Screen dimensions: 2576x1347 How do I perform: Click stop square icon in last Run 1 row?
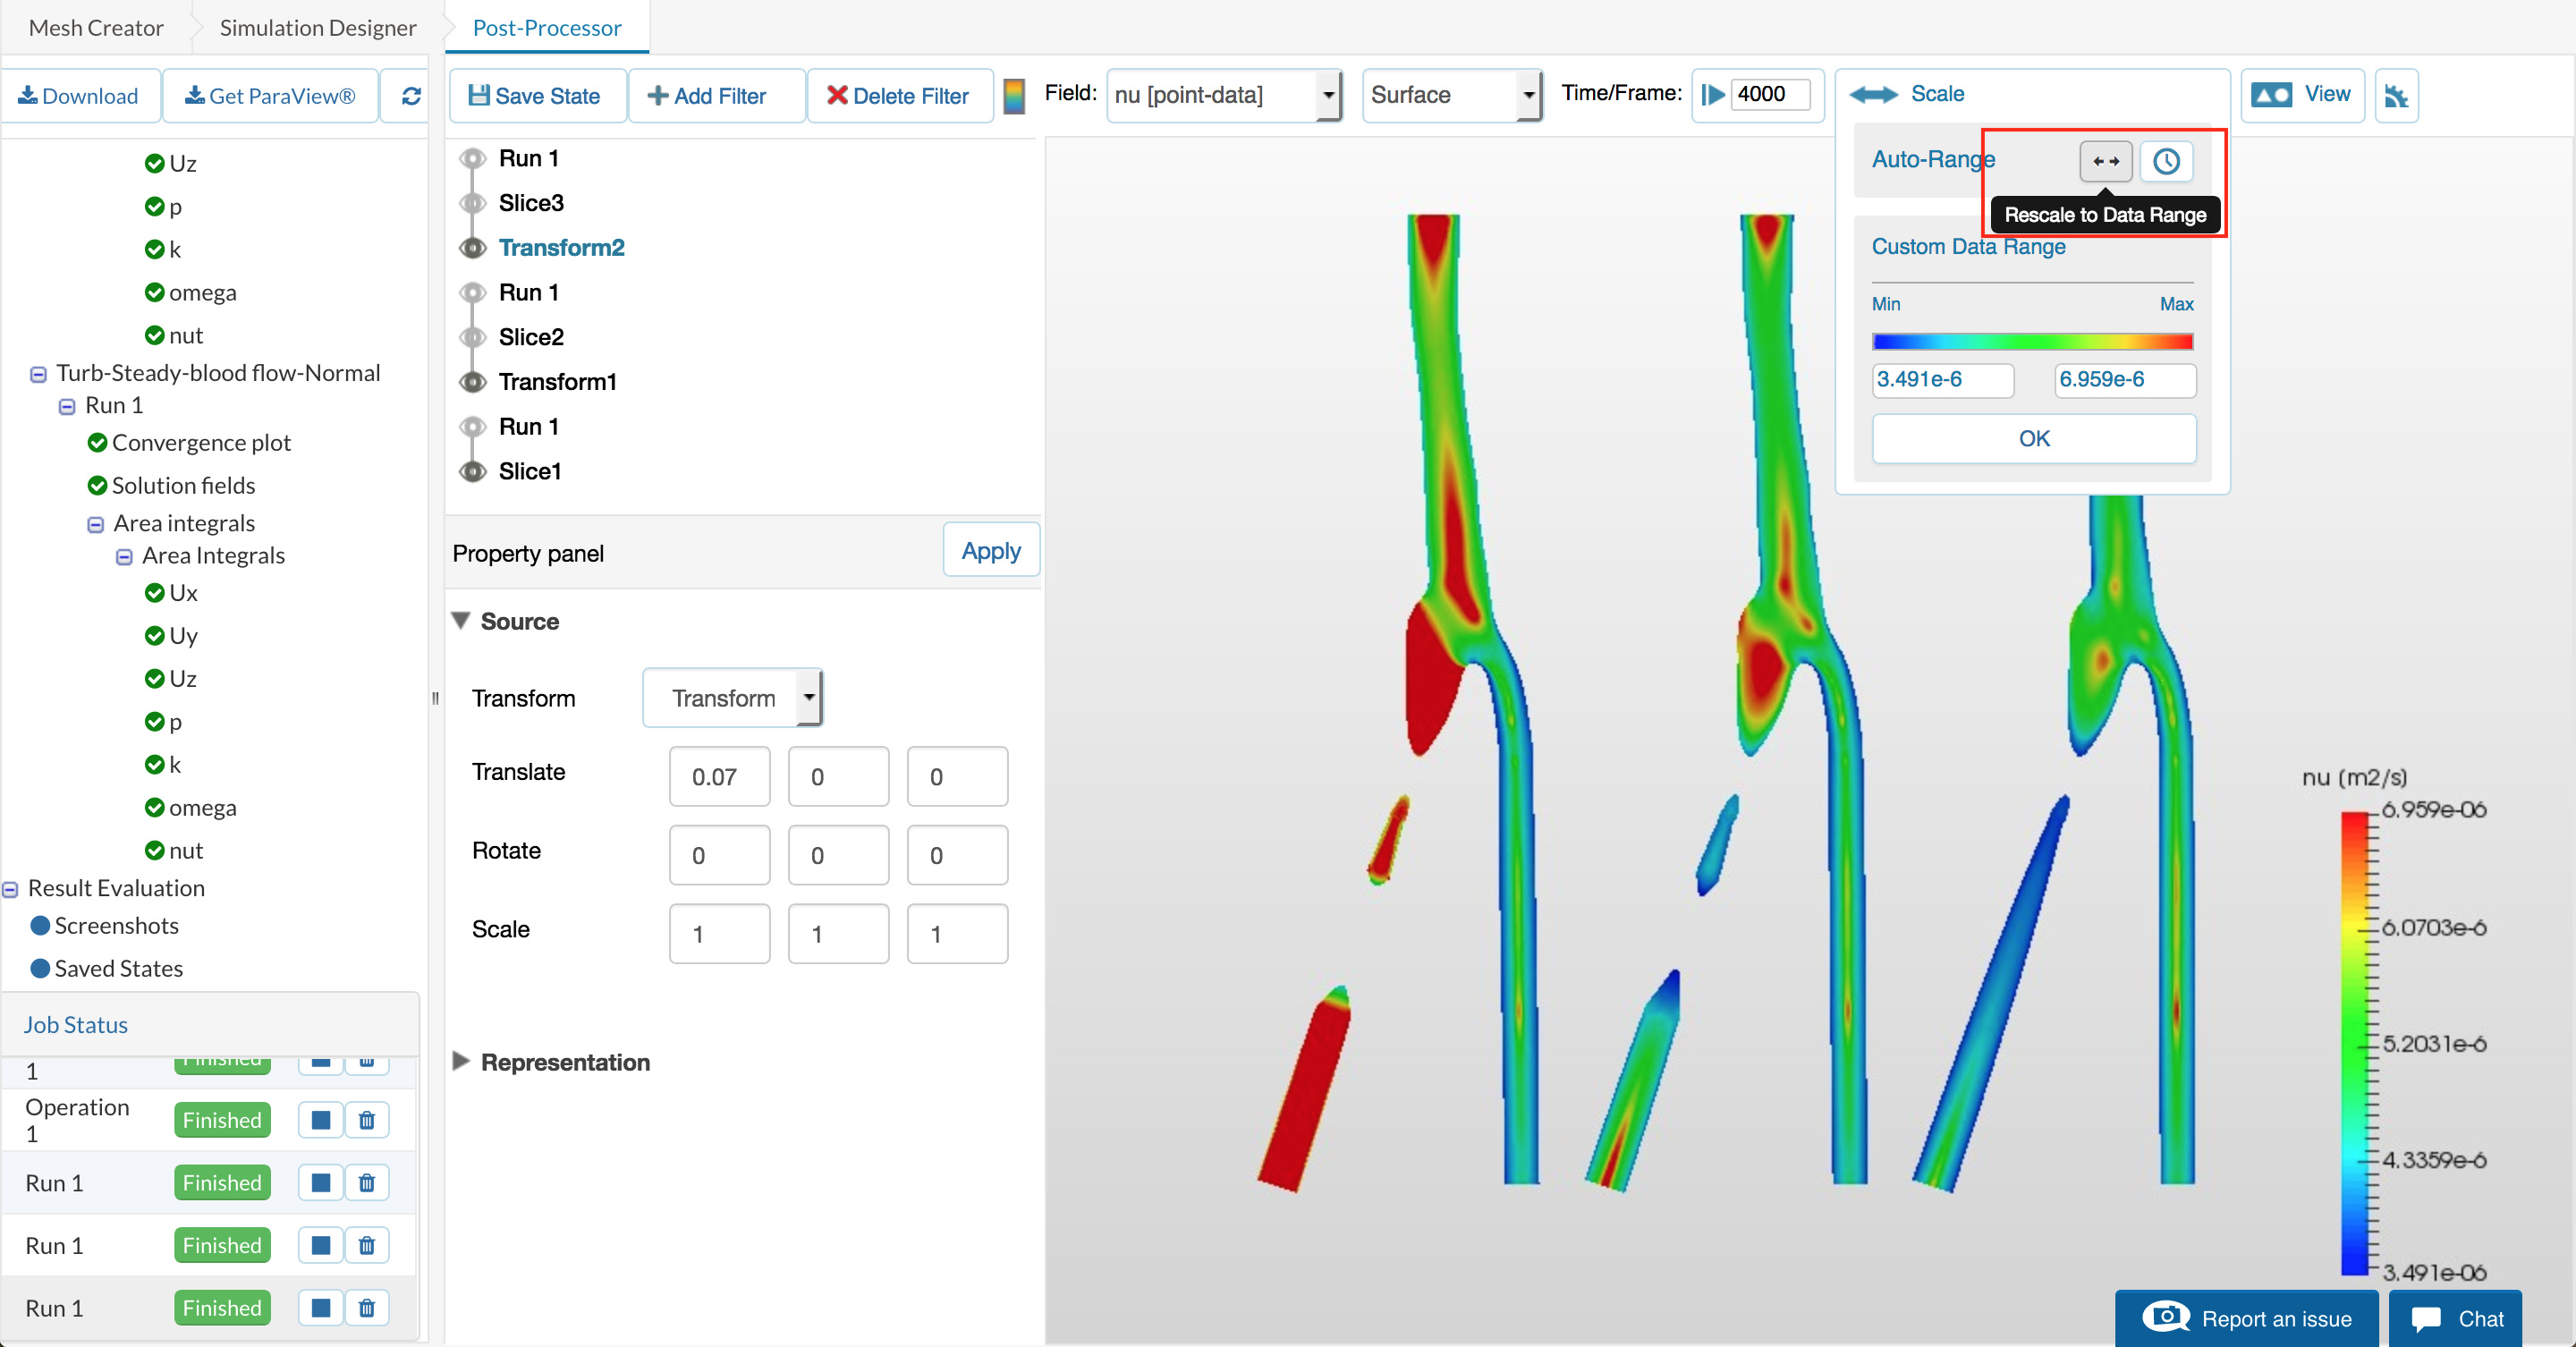tap(320, 1308)
